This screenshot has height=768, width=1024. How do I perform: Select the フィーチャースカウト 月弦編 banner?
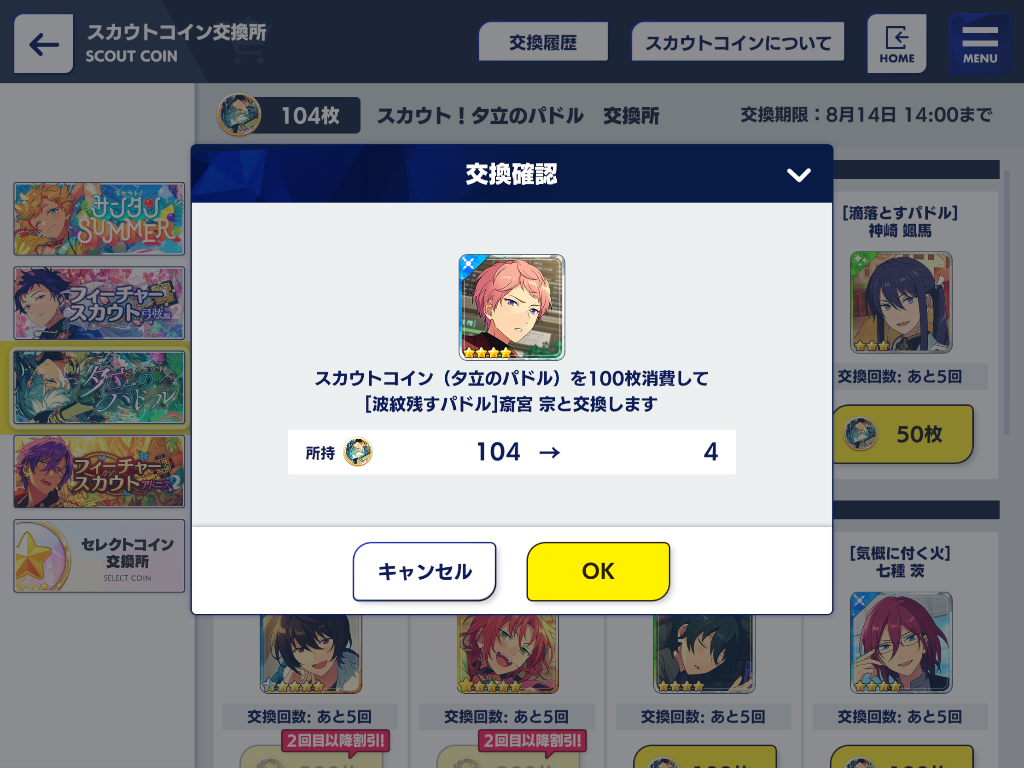[99, 303]
